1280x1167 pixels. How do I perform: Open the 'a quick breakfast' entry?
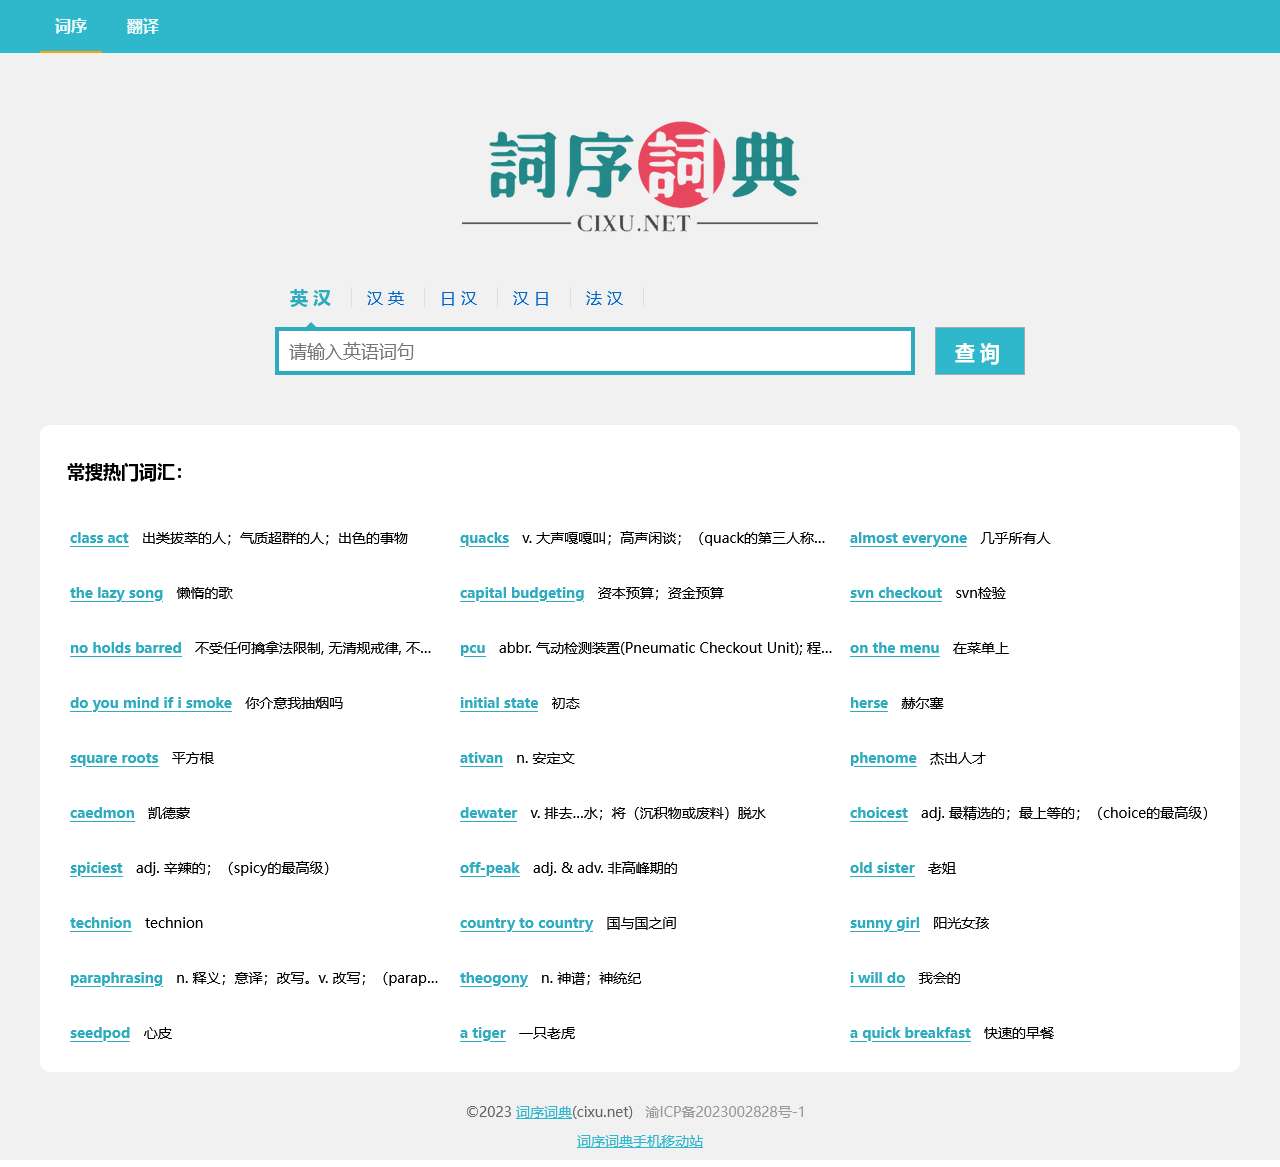pyautogui.click(x=910, y=1033)
